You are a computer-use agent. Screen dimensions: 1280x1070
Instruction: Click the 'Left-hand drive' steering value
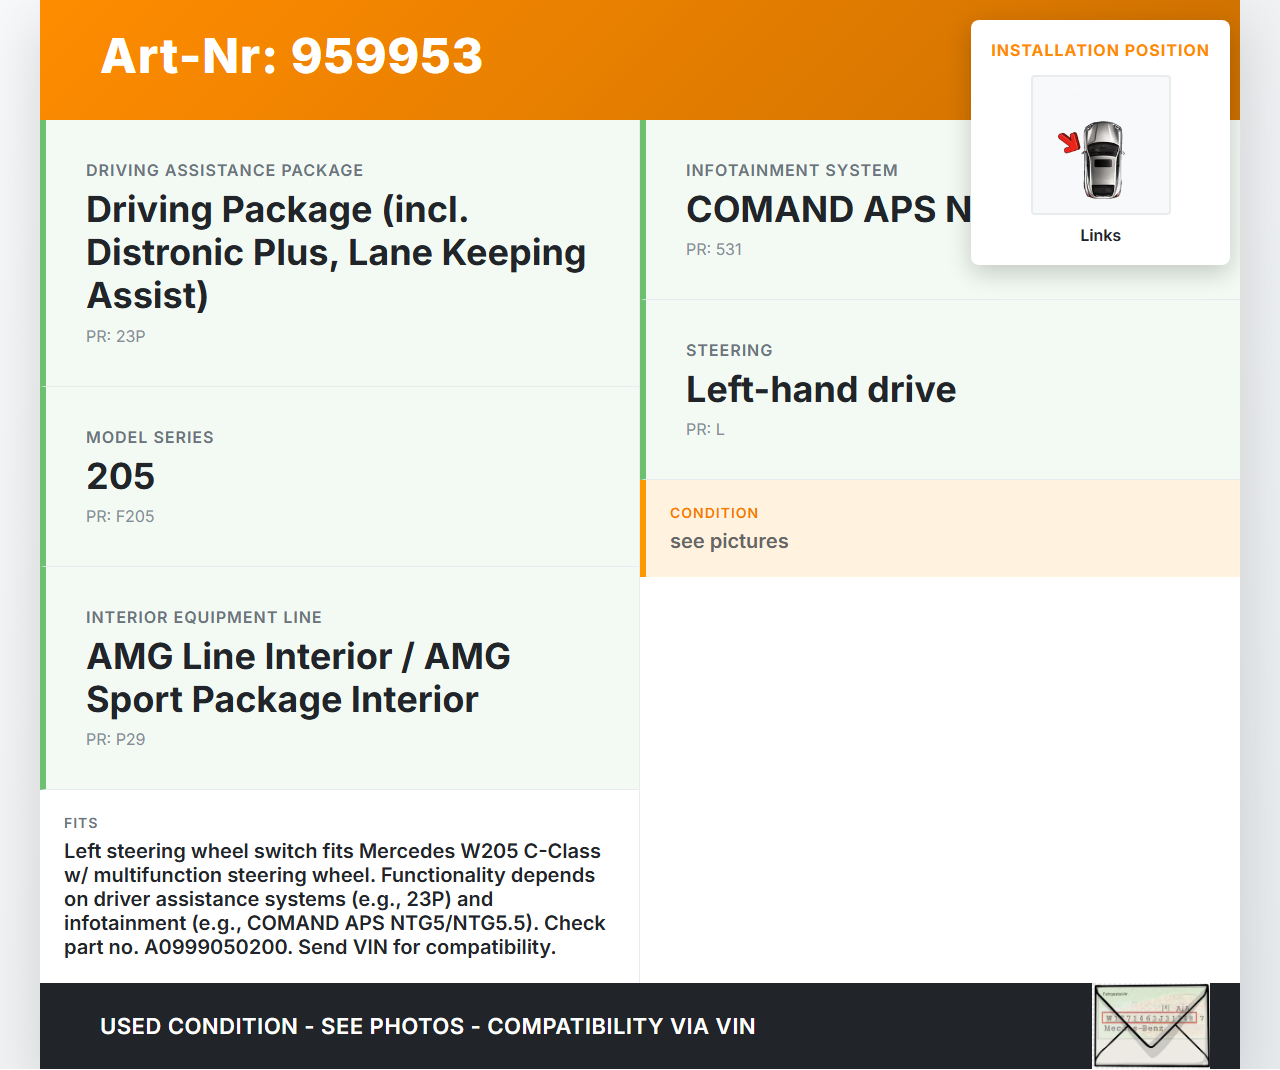820,389
